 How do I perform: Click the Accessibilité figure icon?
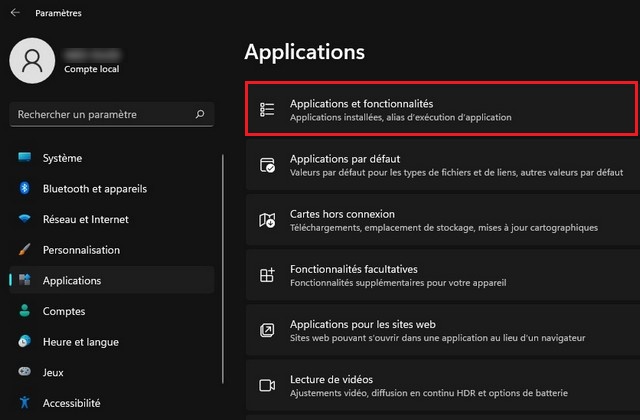tap(24, 402)
